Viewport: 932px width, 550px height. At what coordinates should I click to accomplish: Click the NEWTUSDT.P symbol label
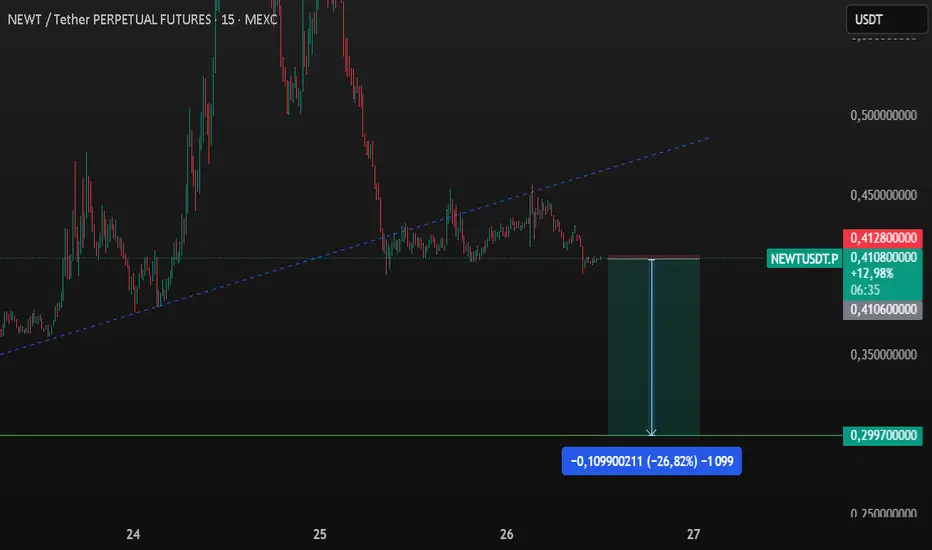(x=804, y=259)
